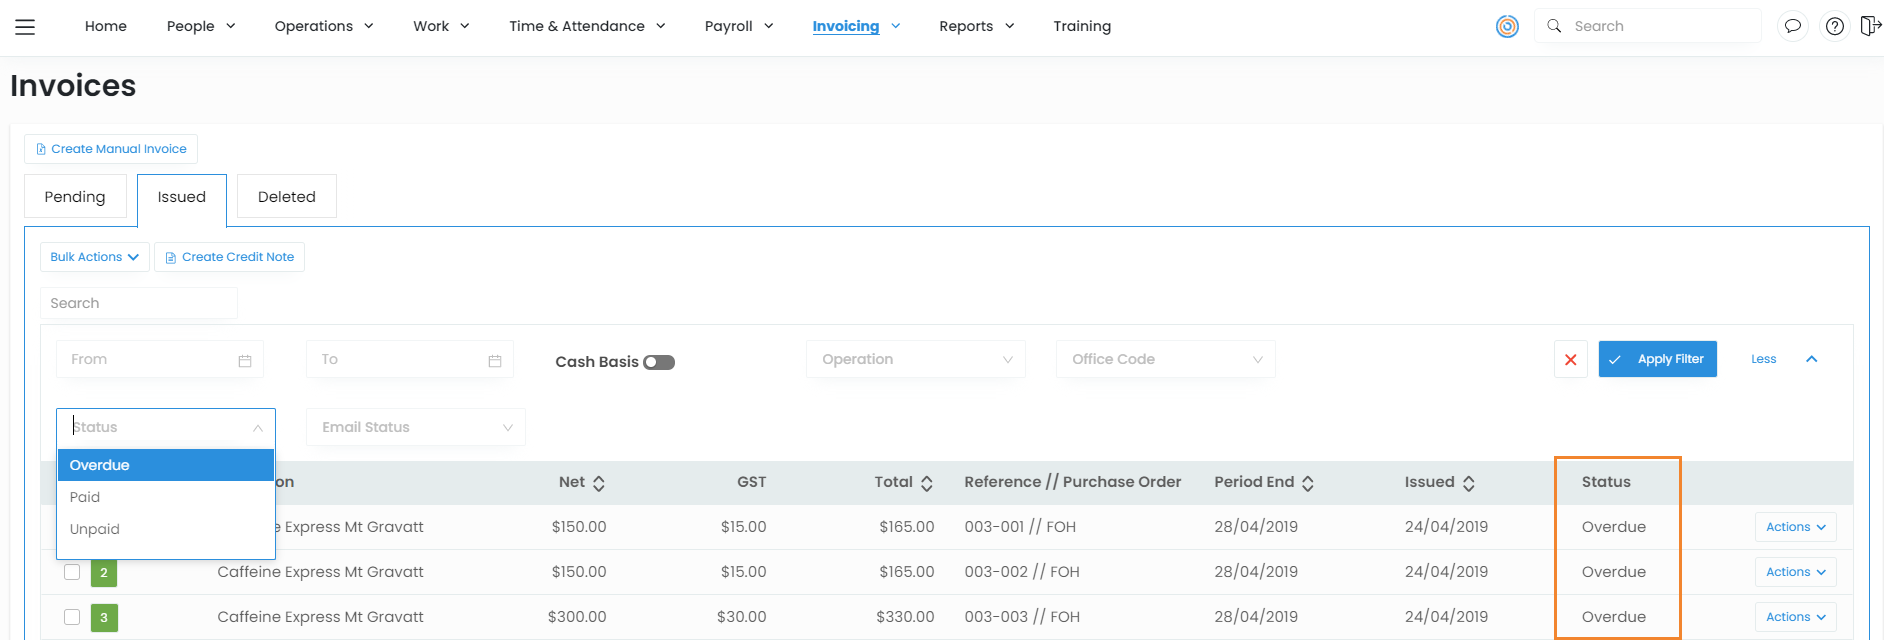Click the chat speech bubble icon

pyautogui.click(x=1793, y=27)
